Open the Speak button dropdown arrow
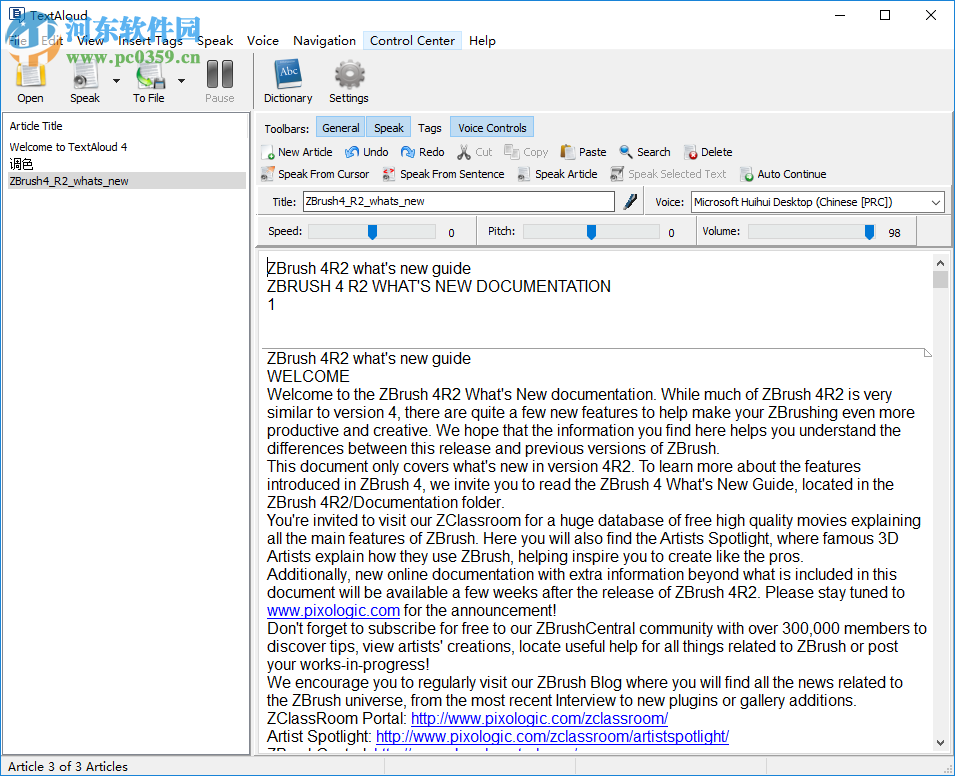Image resolution: width=955 pixels, height=776 pixels. tap(115, 80)
